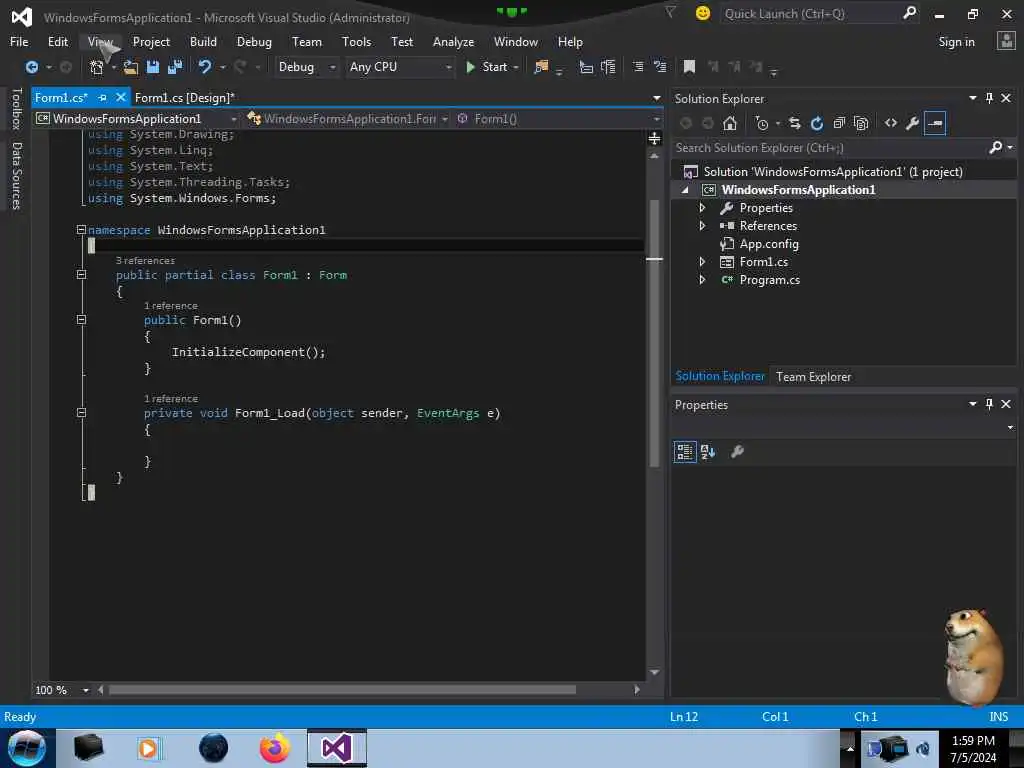Switch to the Form1.cs [Design]* tab

point(184,97)
